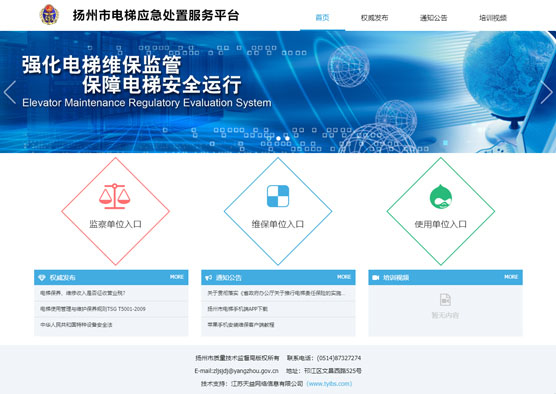Click the empty document icon above 暂无内容
Viewport: 556px width, 394px height.
click(x=445, y=300)
